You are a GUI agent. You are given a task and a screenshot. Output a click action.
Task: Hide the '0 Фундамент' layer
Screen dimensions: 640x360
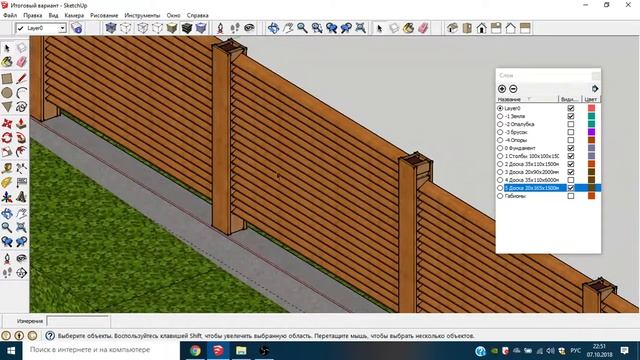point(571,148)
